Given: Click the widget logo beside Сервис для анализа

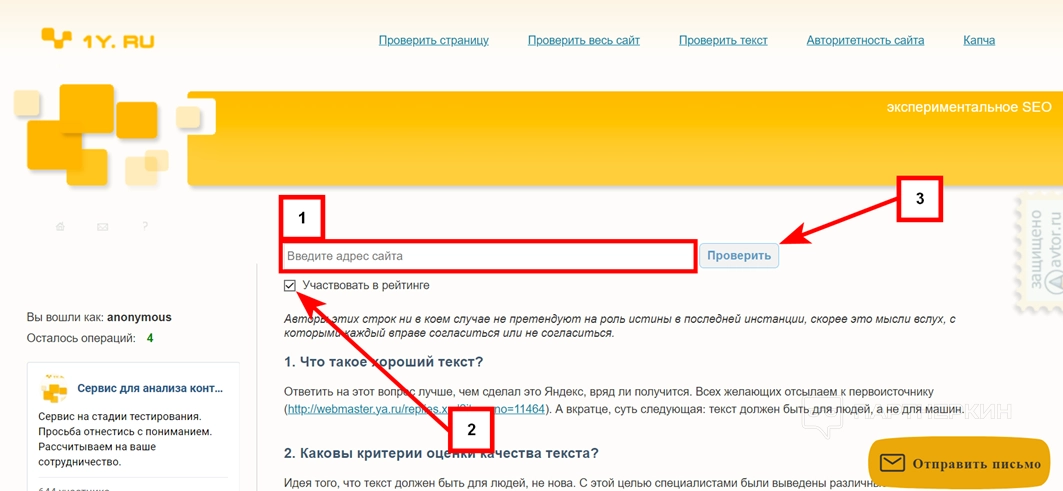Looking at the screenshot, I should click(x=54, y=389).
